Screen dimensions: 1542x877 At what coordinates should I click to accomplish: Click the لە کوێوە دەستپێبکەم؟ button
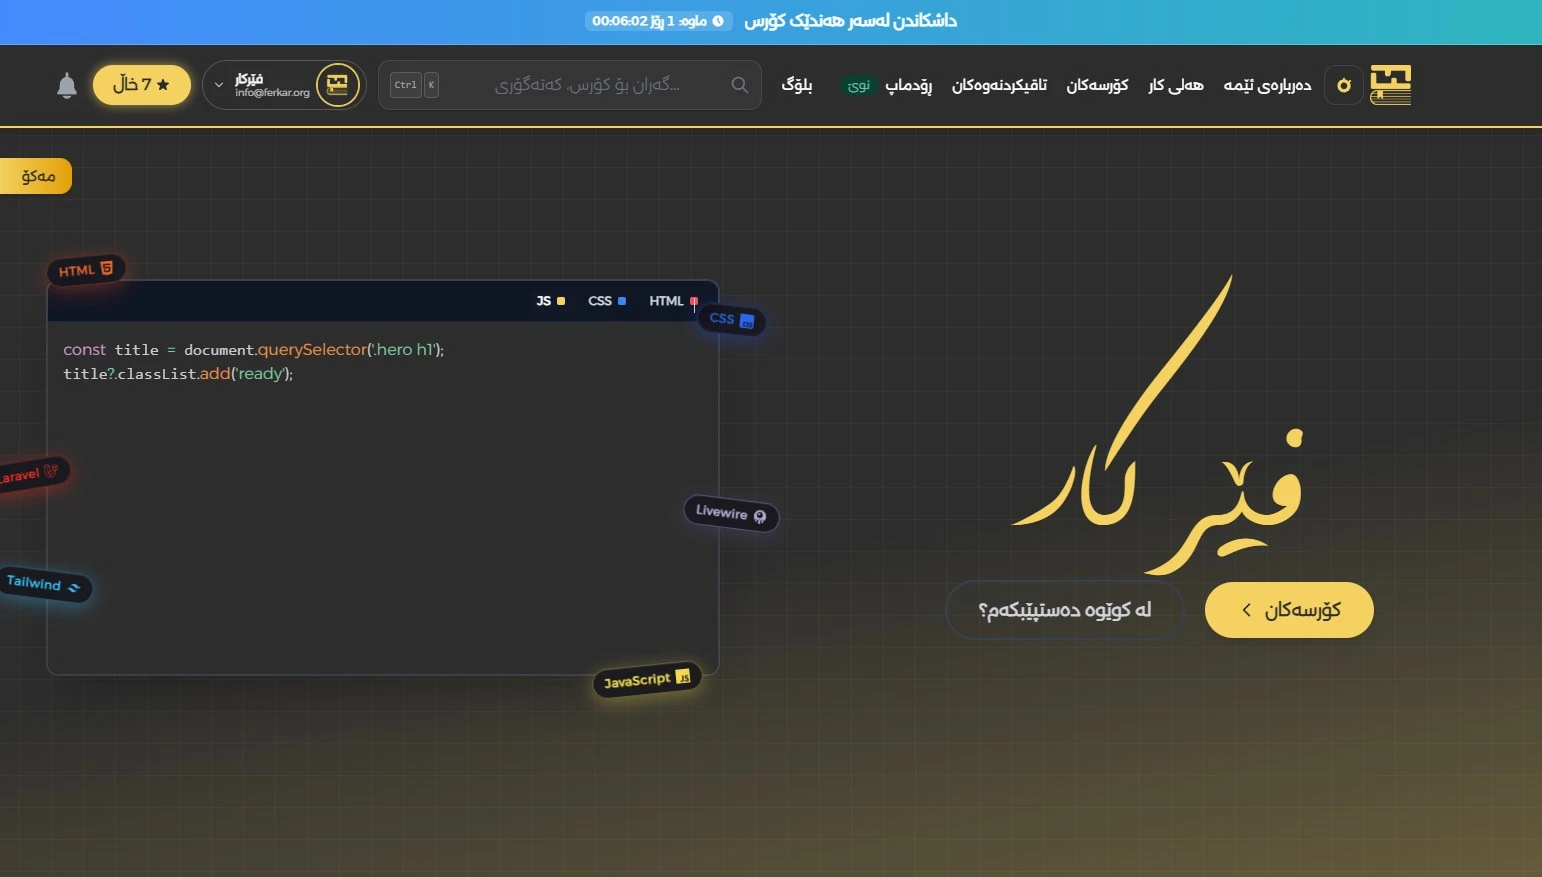pos(1065,610)
